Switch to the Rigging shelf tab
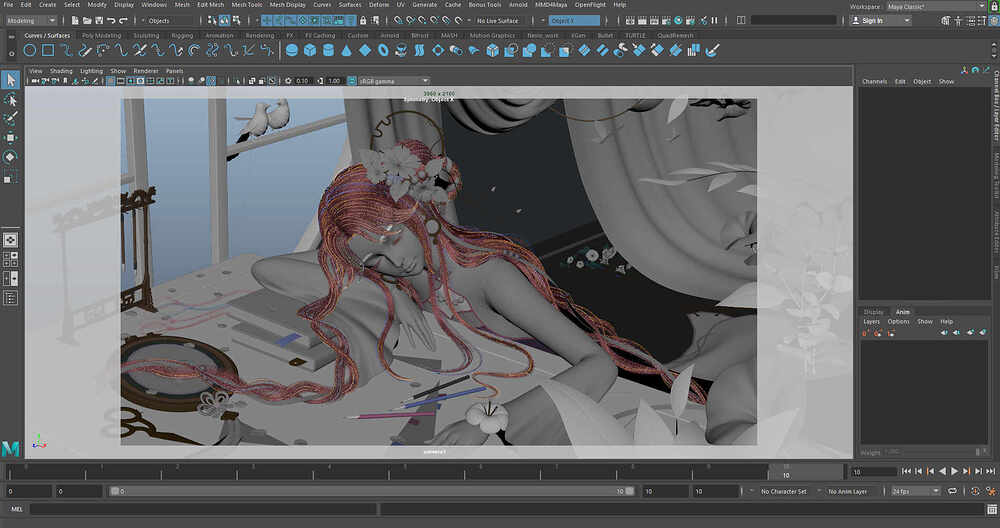The width and height of the screenshot is (1000, 528). click(x=182, y=36)
